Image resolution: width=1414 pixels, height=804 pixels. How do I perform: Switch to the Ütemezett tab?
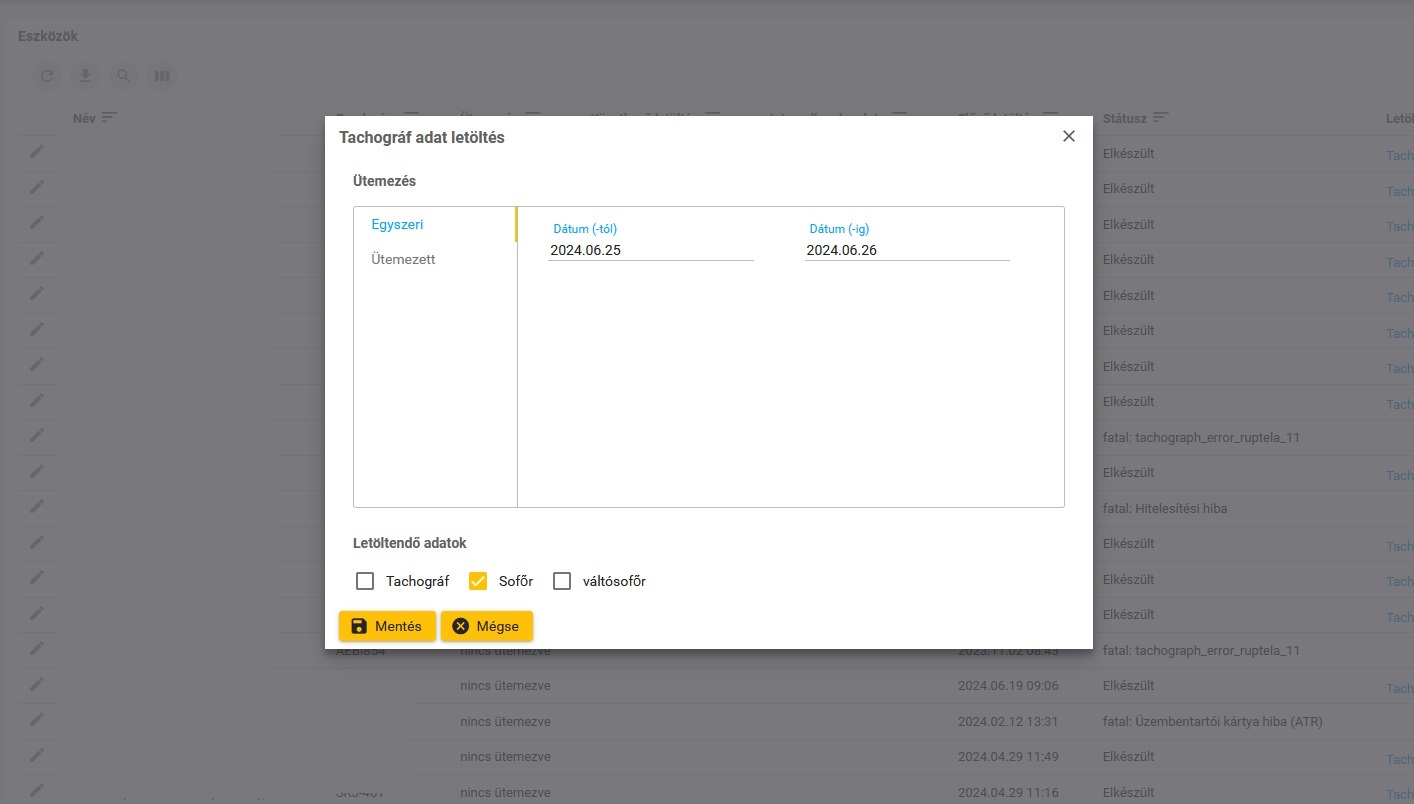click(x=403, y=259)
